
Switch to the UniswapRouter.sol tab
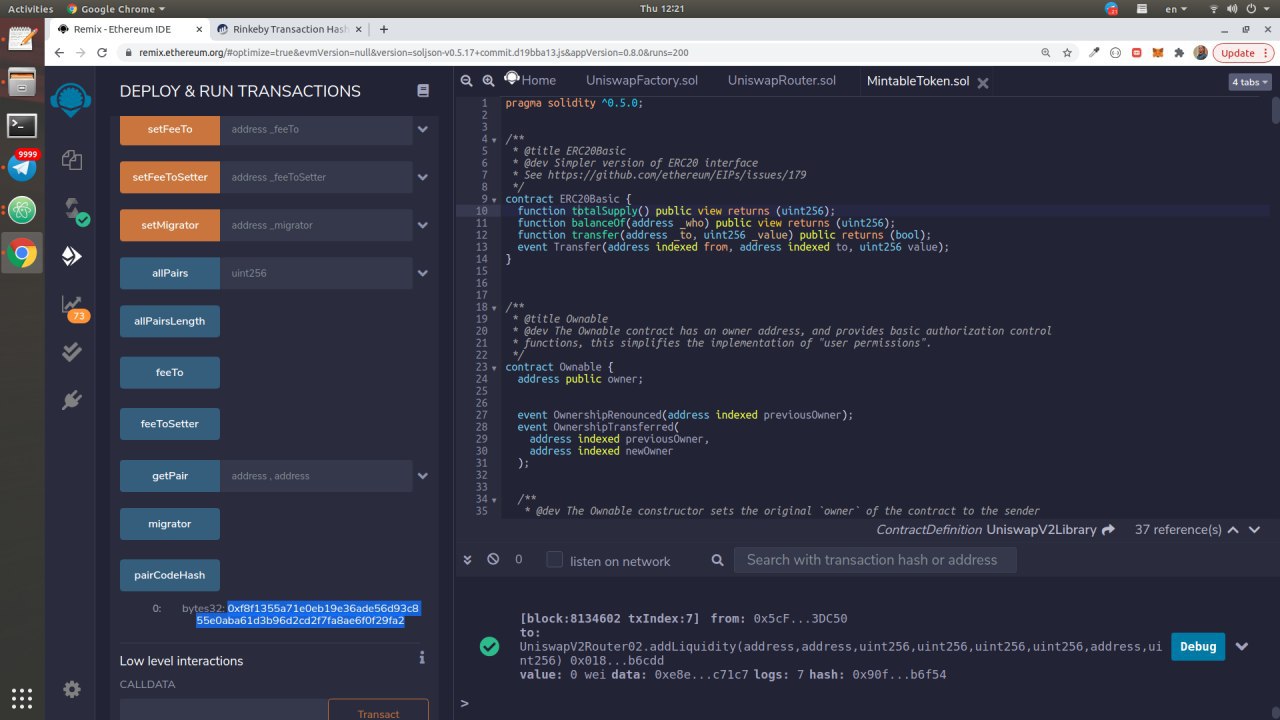[x=782, y=81]
